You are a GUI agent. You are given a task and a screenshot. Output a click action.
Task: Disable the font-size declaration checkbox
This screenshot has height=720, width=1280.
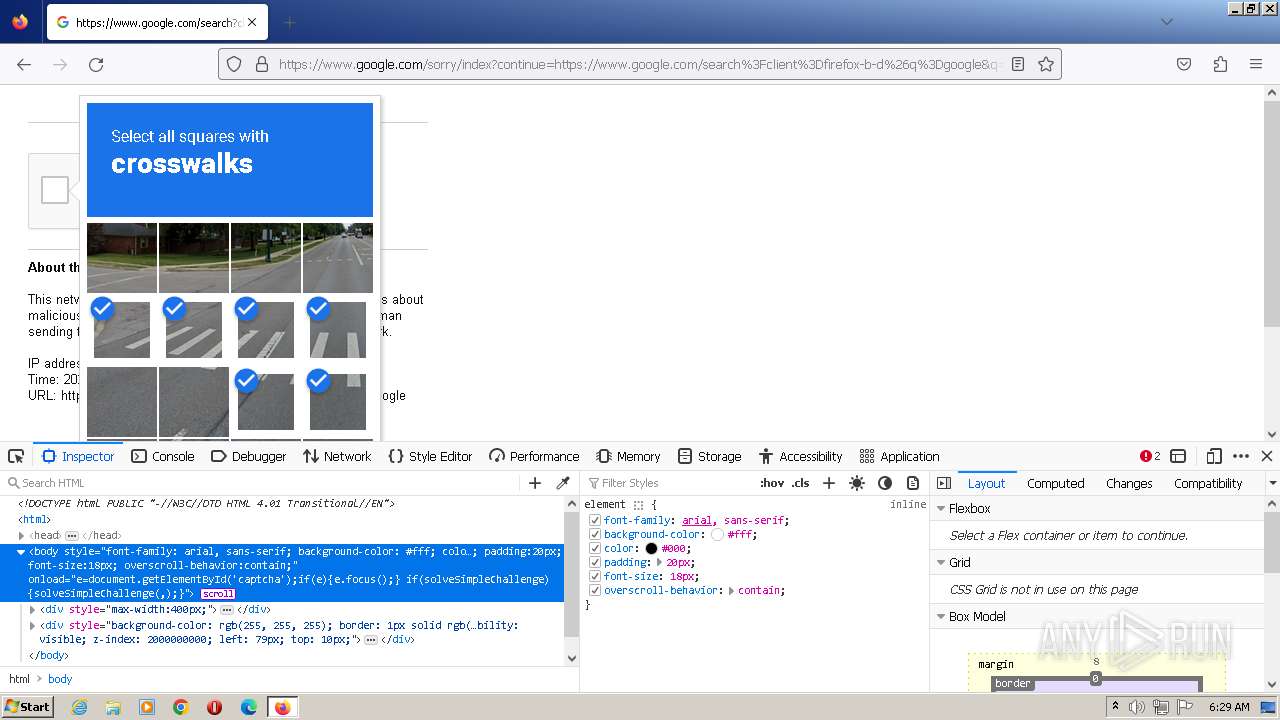(x=595, y=576)
